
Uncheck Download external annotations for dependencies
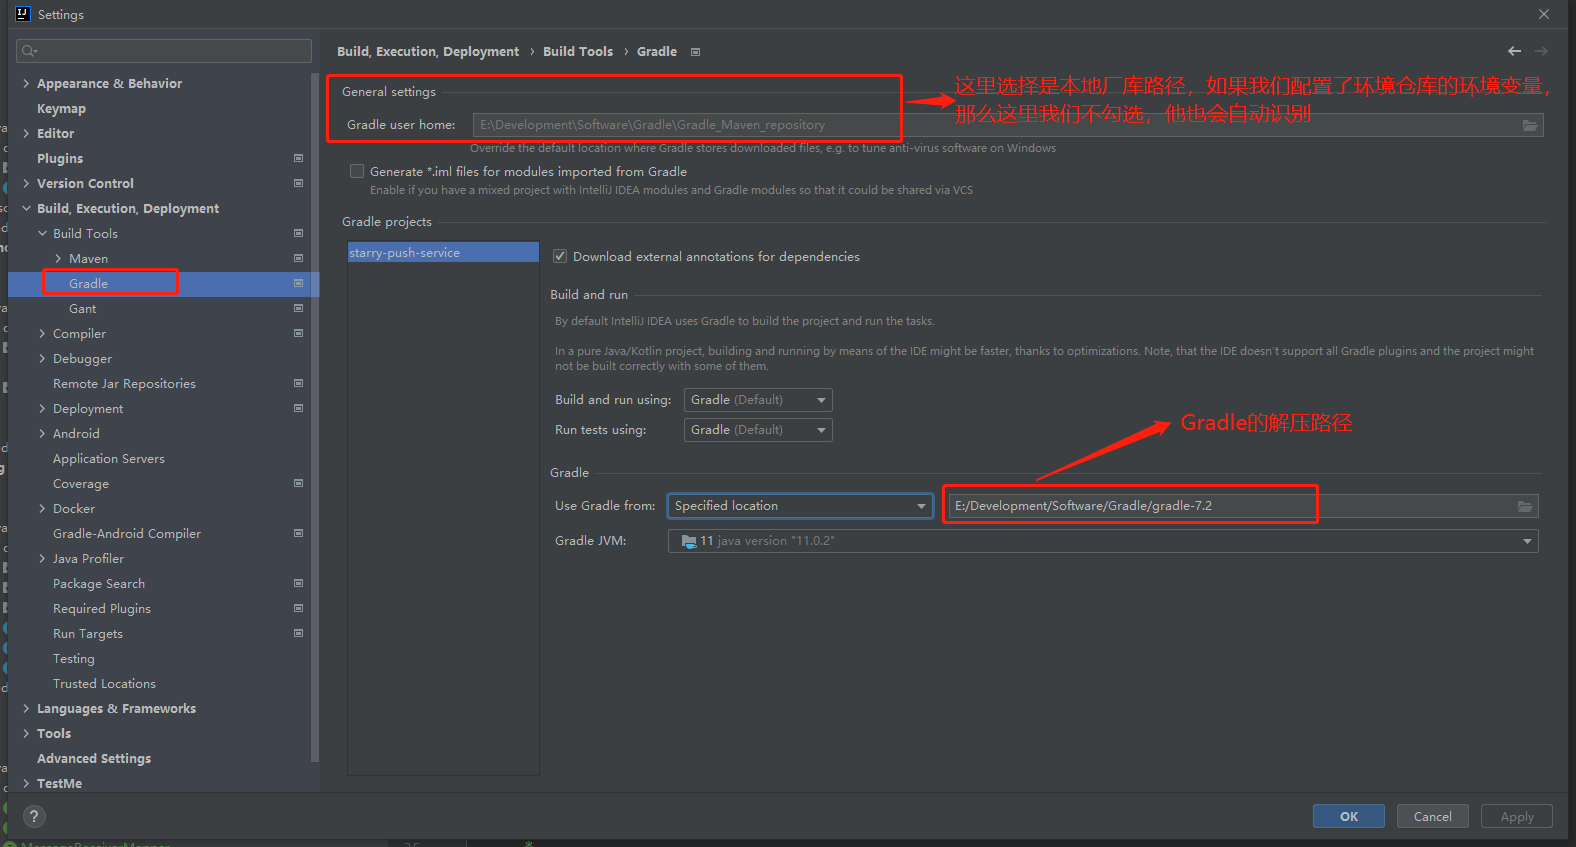click(560, 256)
